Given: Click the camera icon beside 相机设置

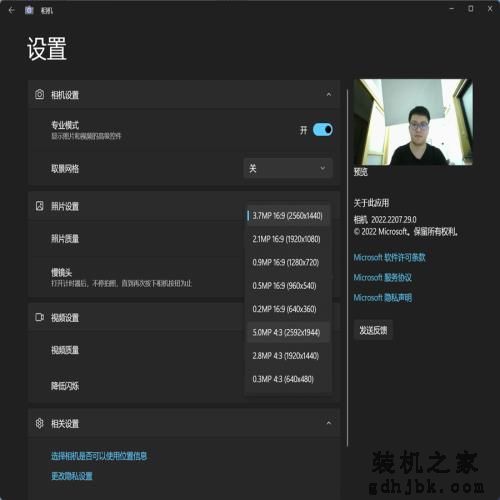Looking at the screenshot, I should click(39, 95).
